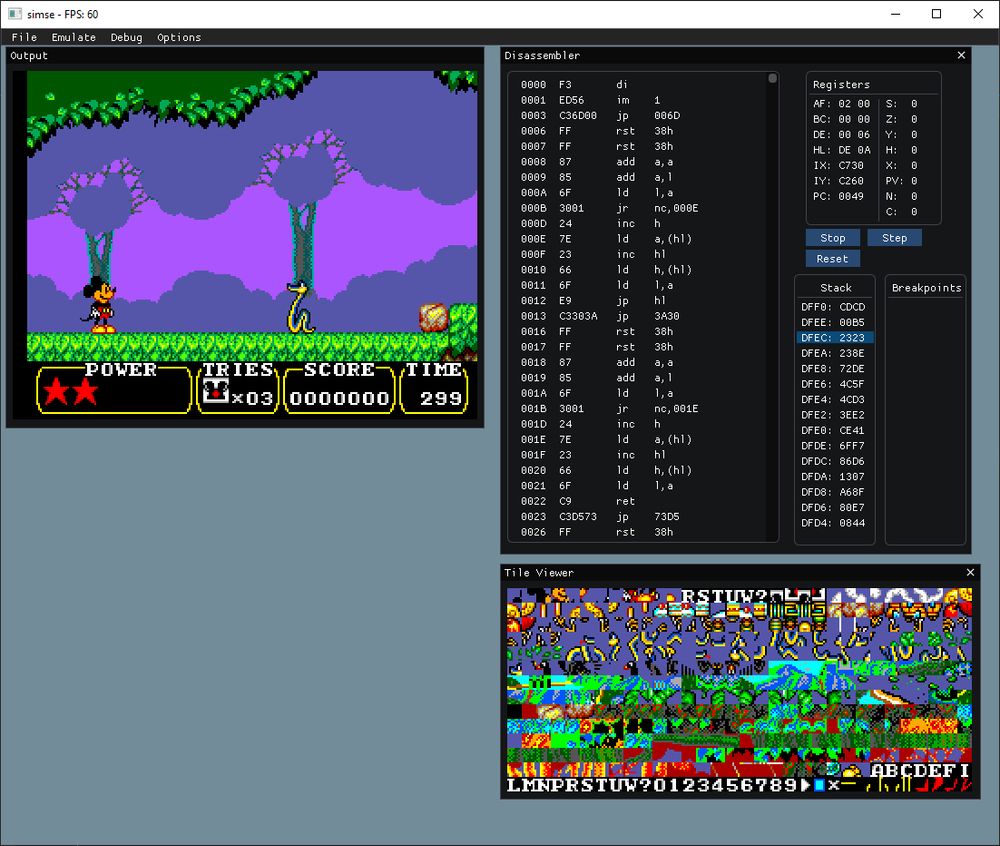Click the Output panel title
The width and height of the screenshot is (1000, 846).
pos(29,55)
